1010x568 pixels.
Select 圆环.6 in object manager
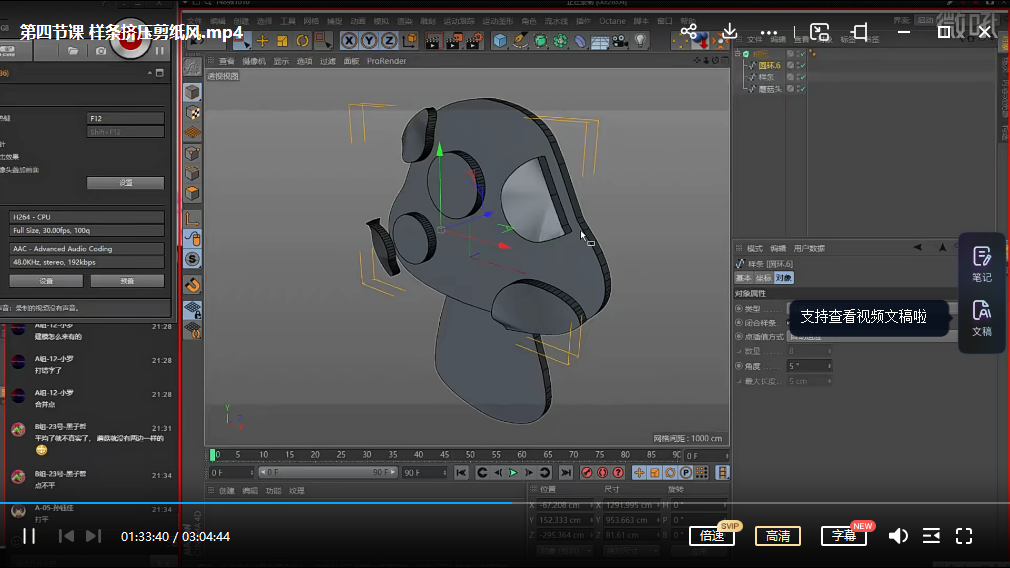click(x=770, y=65)
